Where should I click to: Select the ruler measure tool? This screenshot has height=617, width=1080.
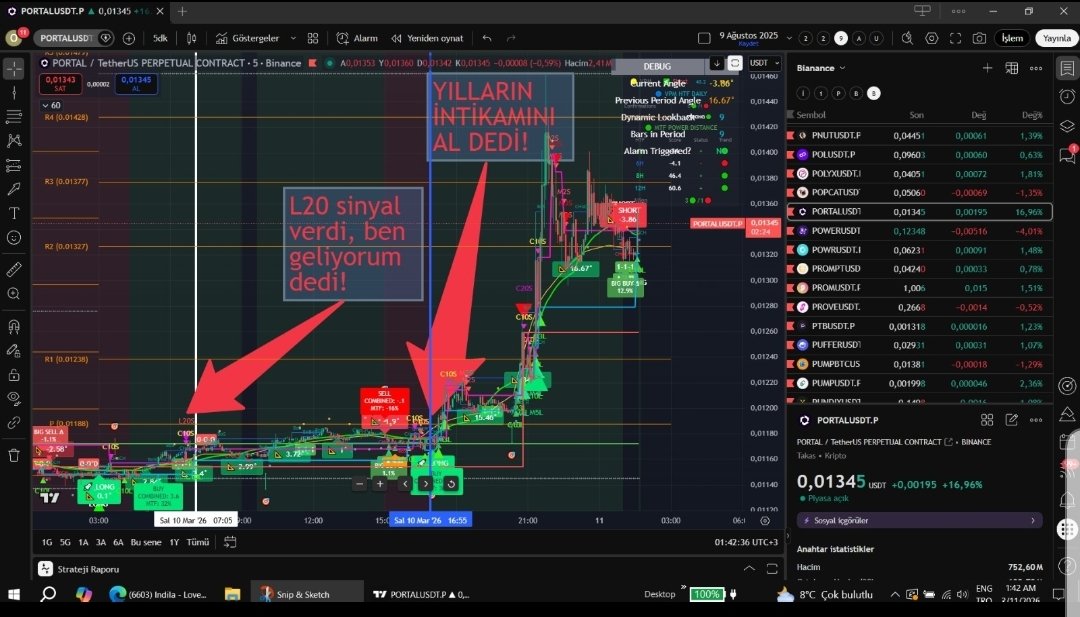pos(14,269)
